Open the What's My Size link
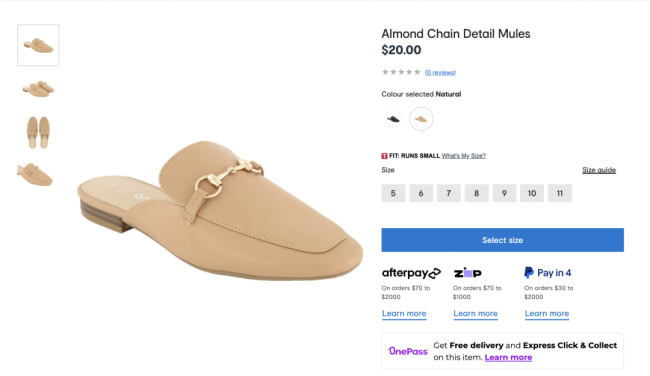 (463, 156)
